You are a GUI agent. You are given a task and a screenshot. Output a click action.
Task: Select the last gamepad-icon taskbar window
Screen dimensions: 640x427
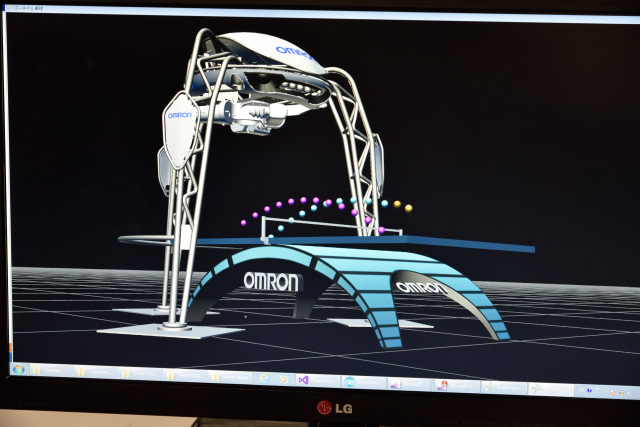(551, 390)
